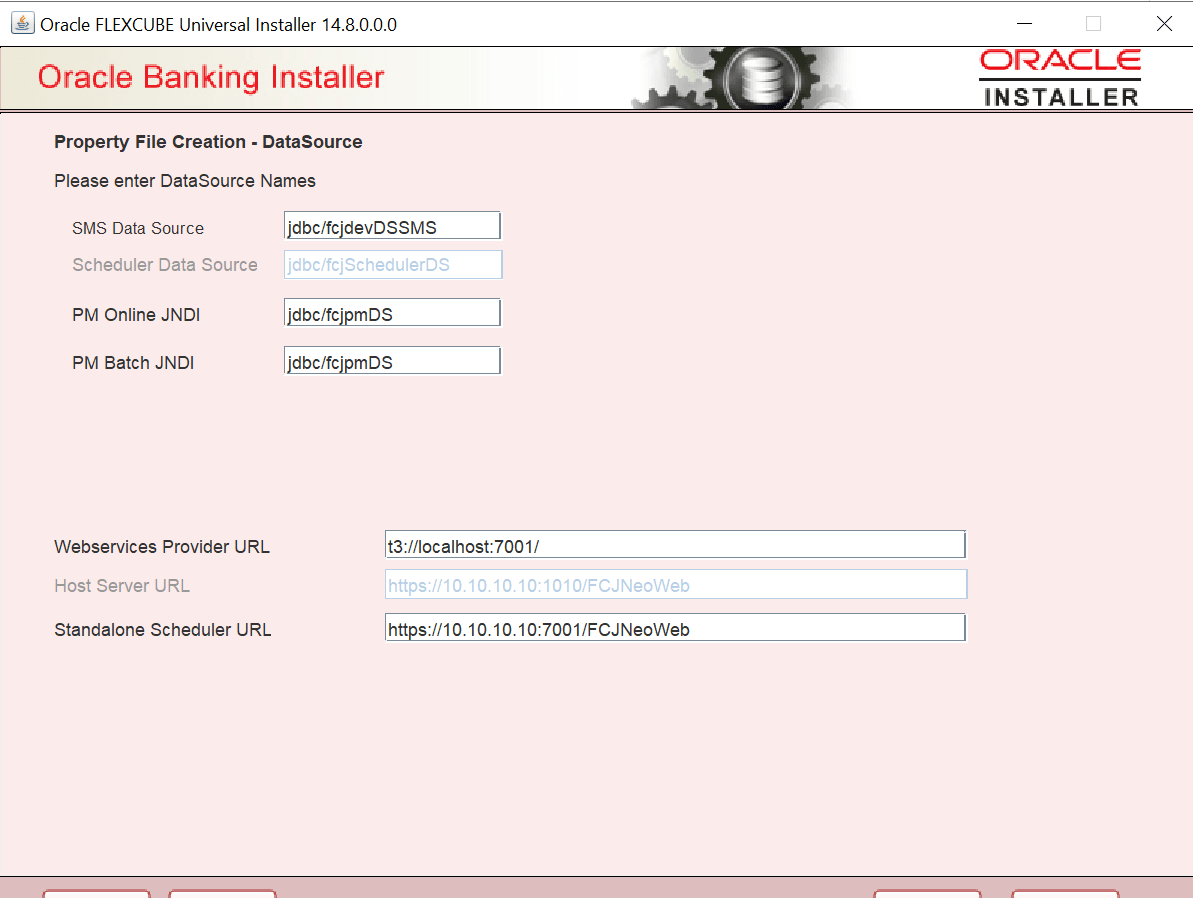Focus the PM Online JNDI field

[393, 313]
